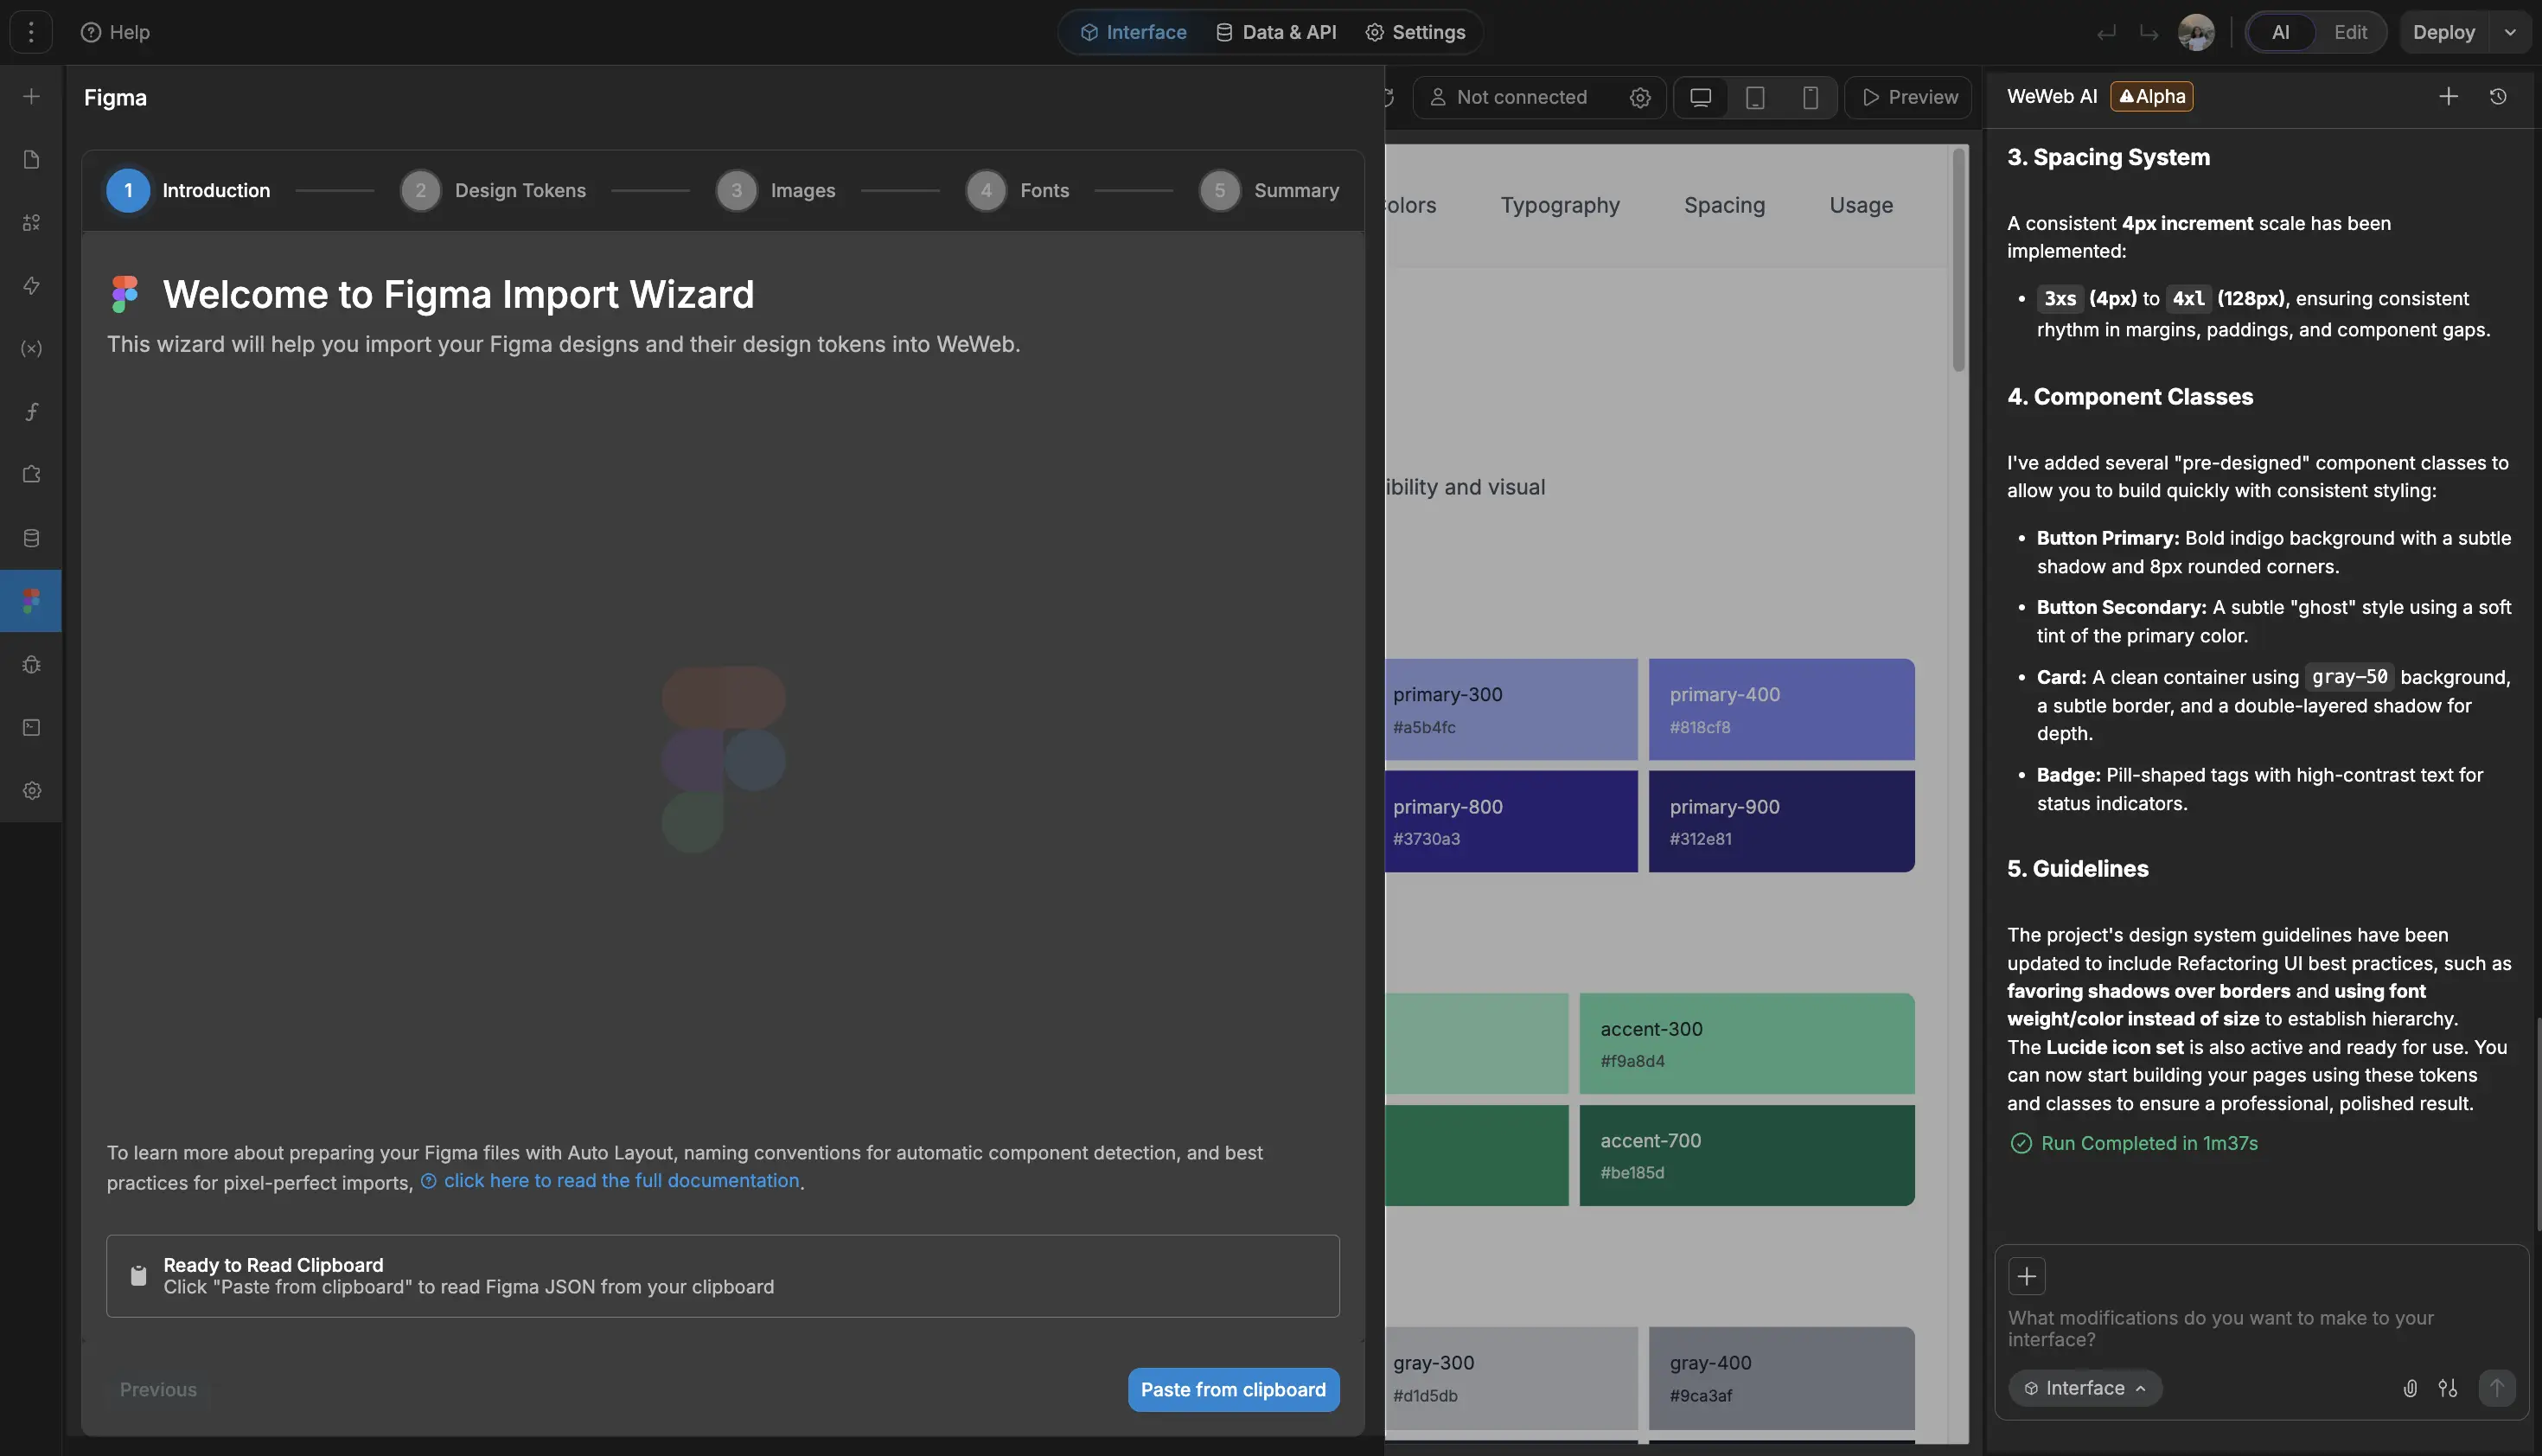
Task: Switch to AI mode
Action: tap(2280, 32)
